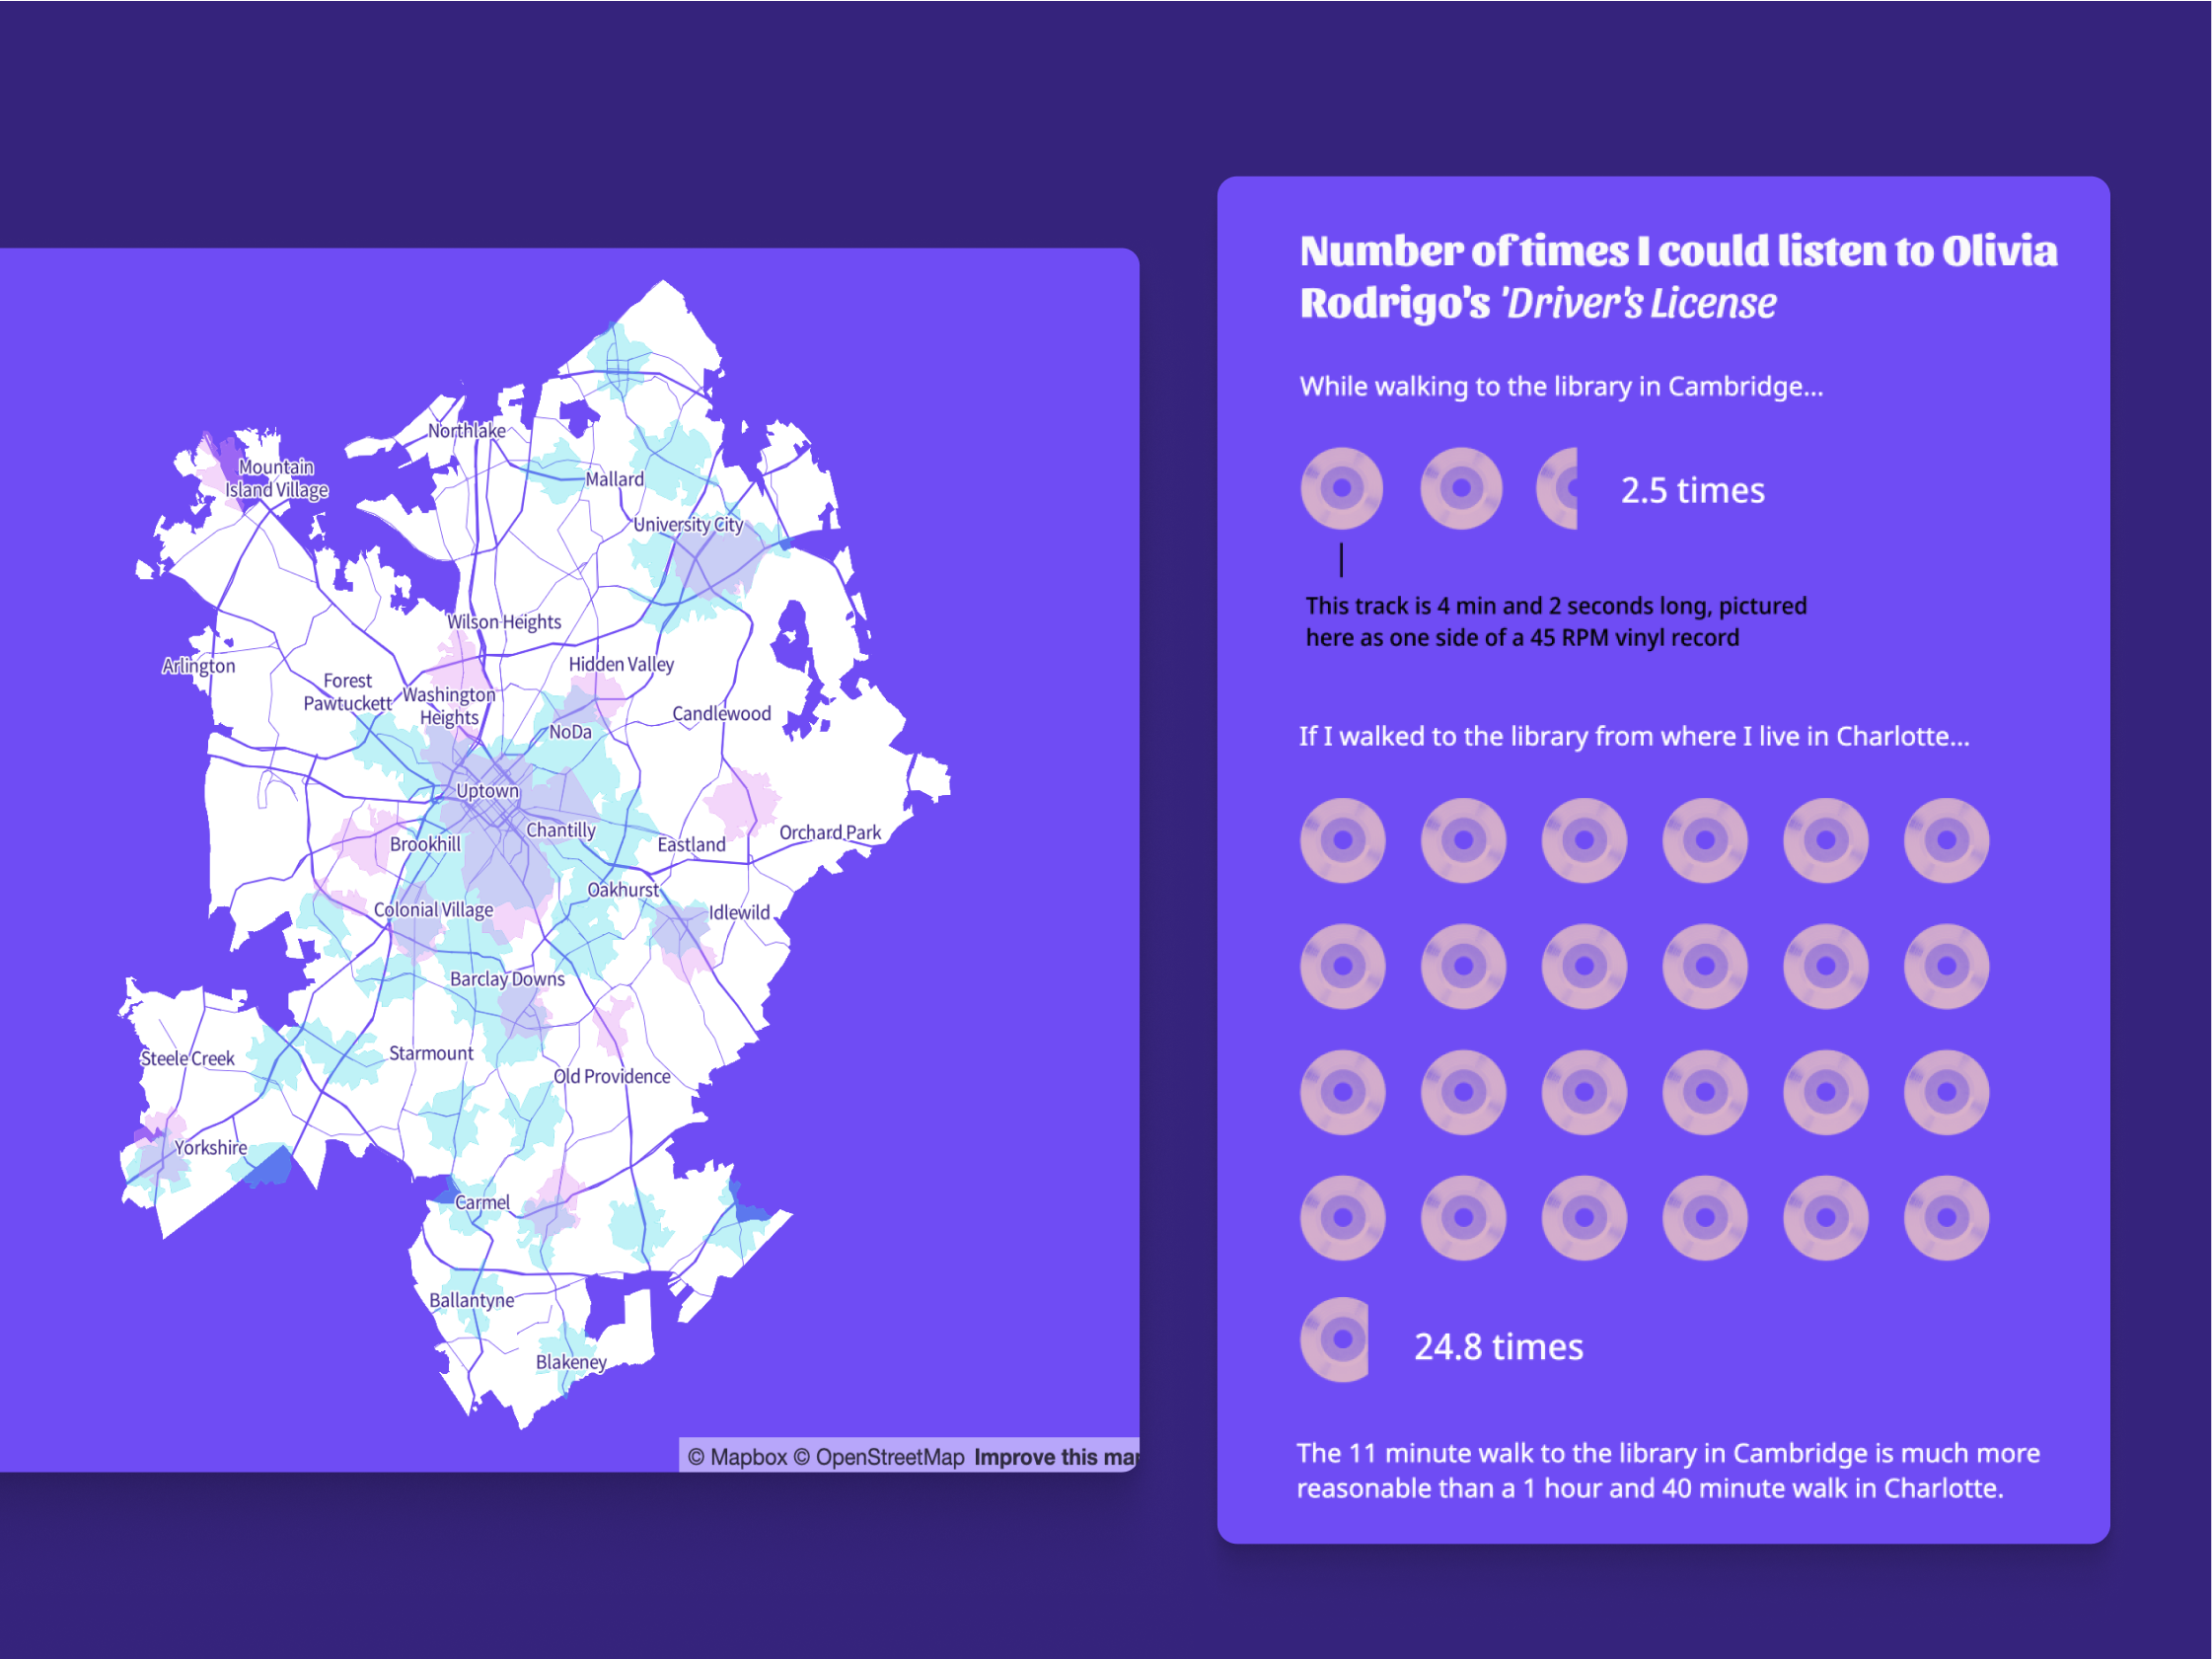Click the Improve this map link

[x=1056, y=1457]
